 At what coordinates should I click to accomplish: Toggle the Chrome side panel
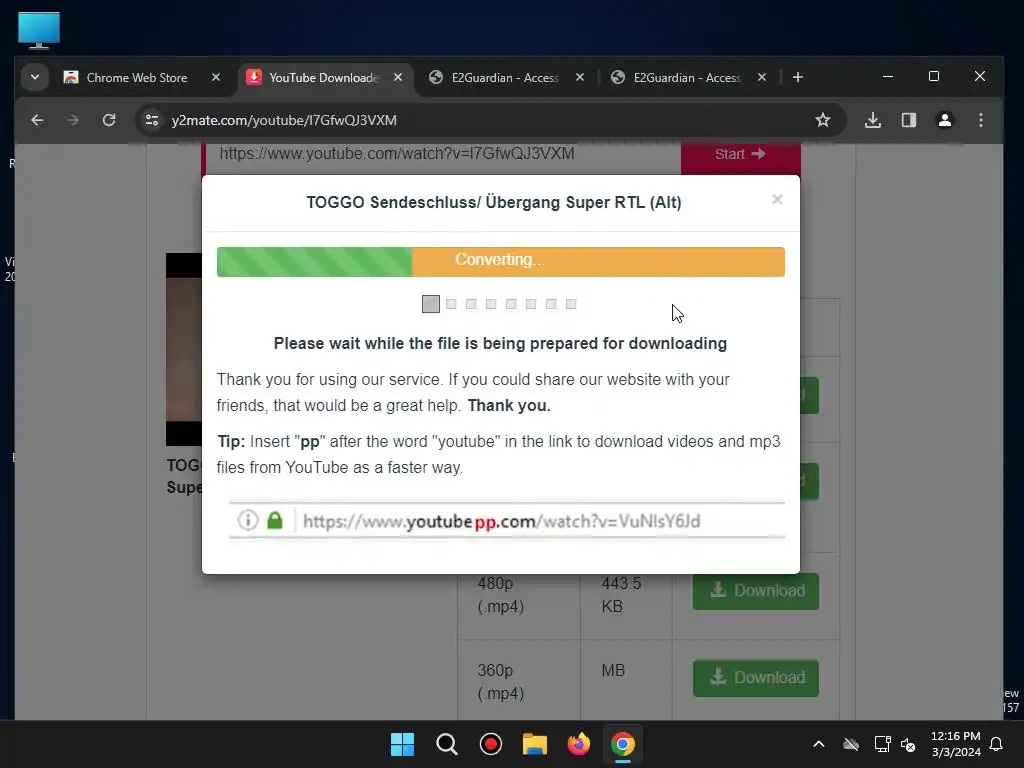(909, 120)
